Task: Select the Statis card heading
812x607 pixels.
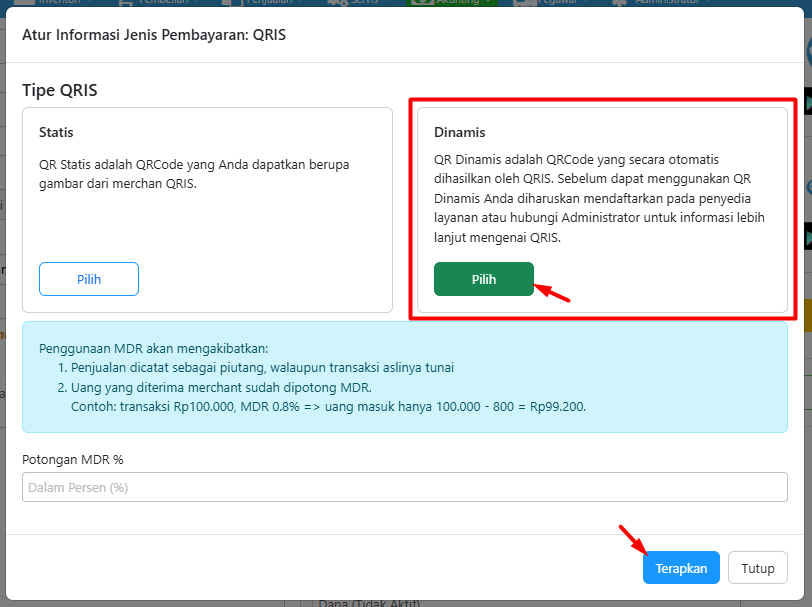Action: tap(56, 132)
